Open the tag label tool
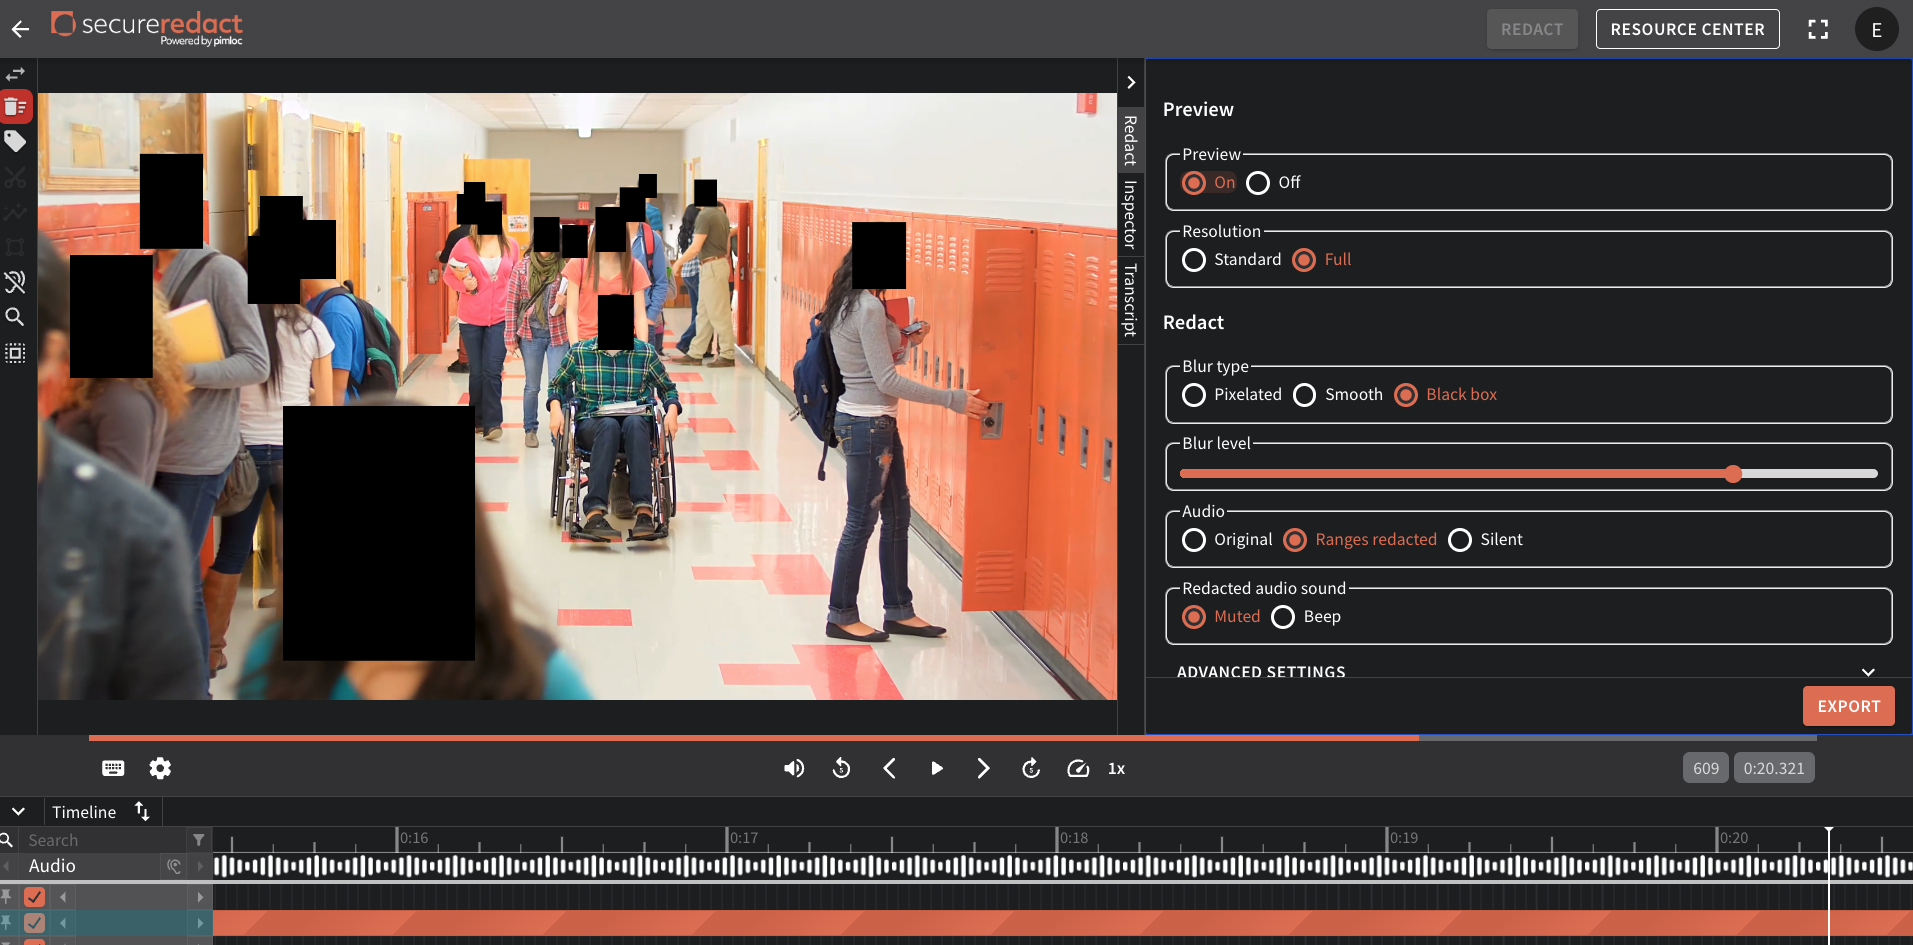This screenshot has width=1913, height=945. (15, 141)
